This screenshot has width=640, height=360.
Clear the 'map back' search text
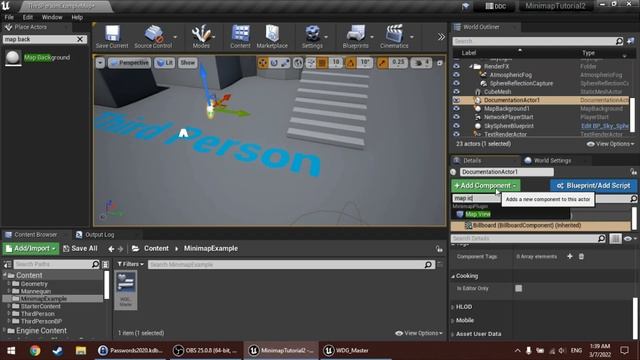pyautogui.click(x=80, y=39)
